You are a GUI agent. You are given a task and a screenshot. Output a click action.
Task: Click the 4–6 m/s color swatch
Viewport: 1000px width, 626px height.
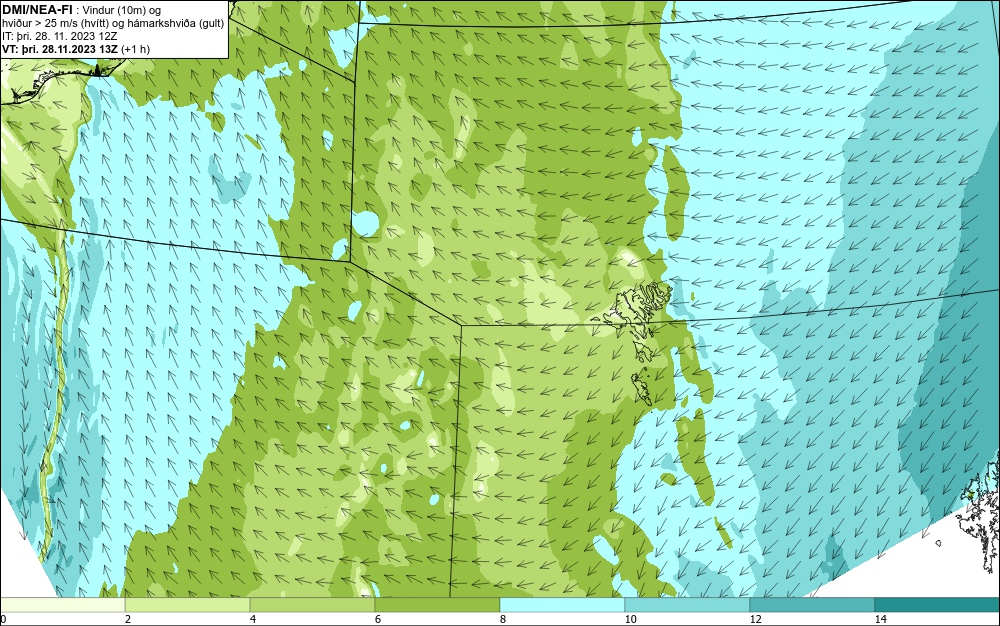click(x=312, y=605)
